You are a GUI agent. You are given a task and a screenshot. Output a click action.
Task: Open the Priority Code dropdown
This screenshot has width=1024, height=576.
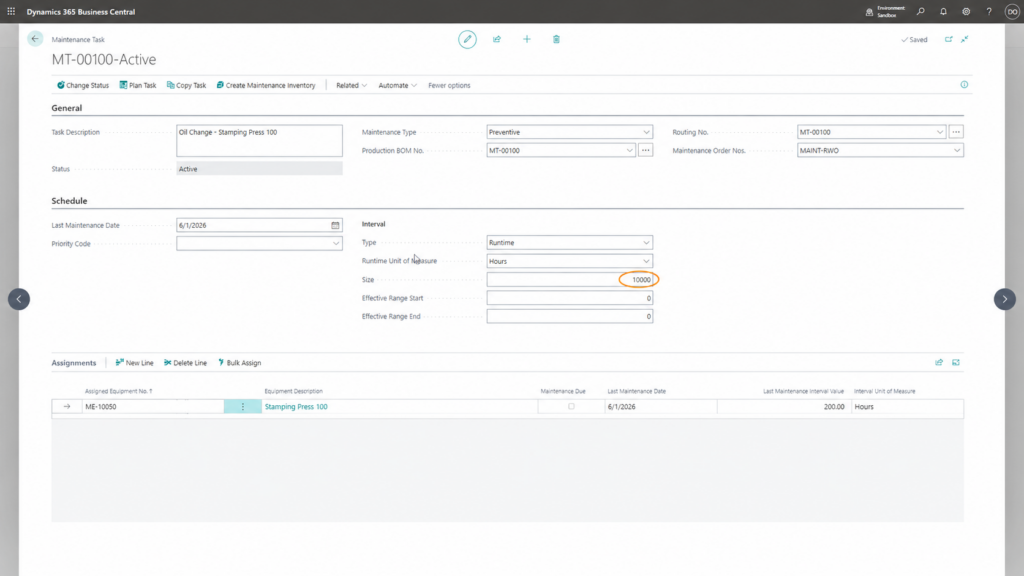click(336, 244)
